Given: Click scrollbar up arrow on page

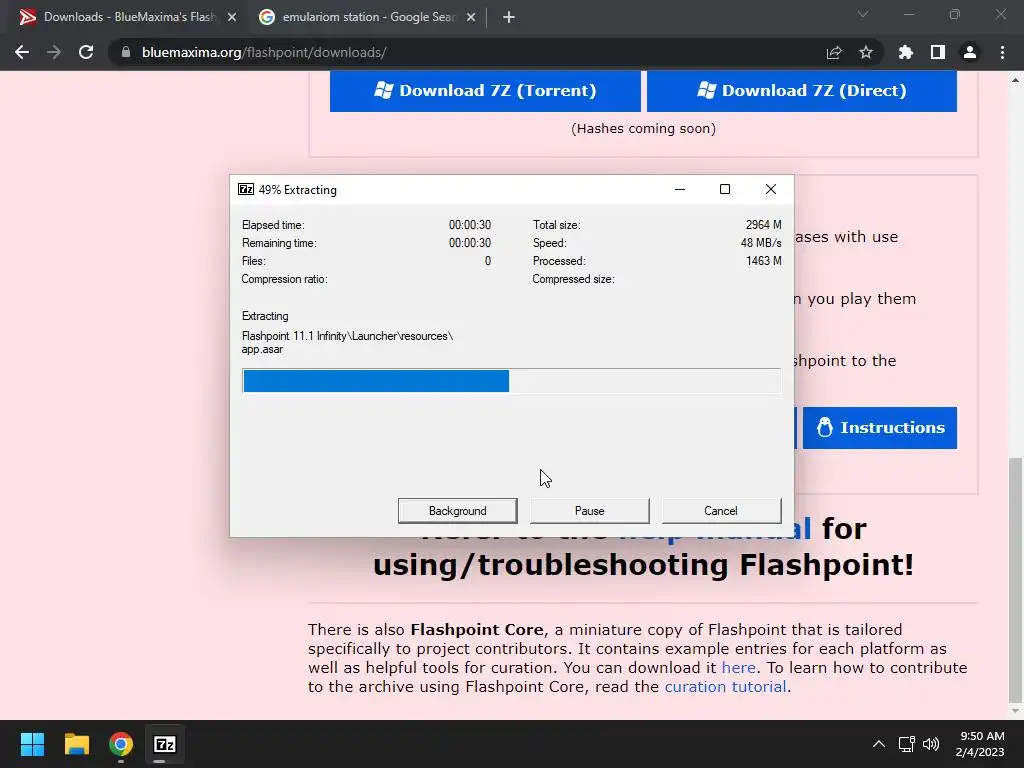Looking at the screenshot, I should pos(1015,80).
